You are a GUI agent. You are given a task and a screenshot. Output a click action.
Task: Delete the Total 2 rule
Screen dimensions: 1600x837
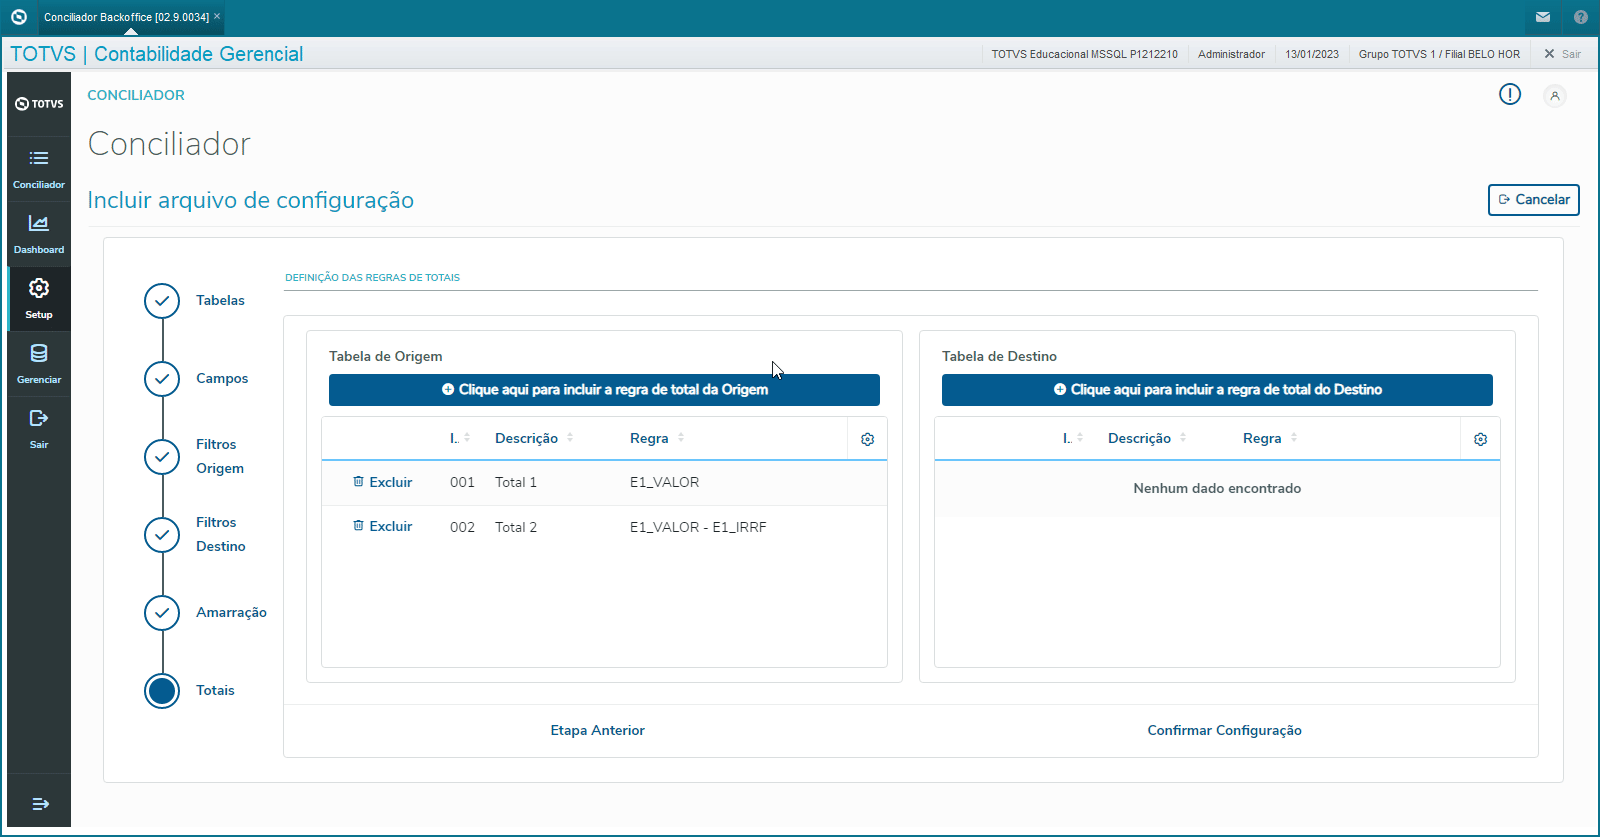click(382, 526)
